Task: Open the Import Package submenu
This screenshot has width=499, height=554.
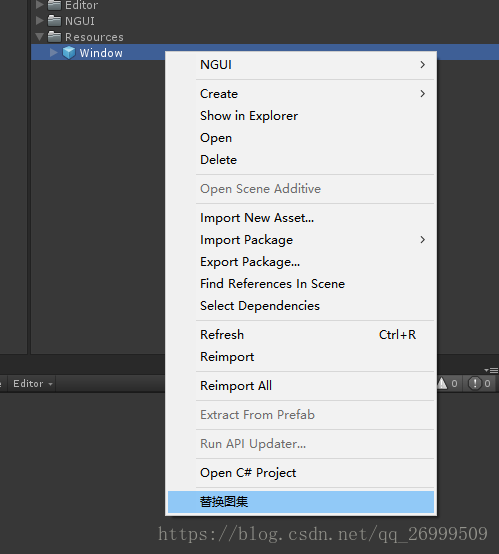Action: coord(301,240)
